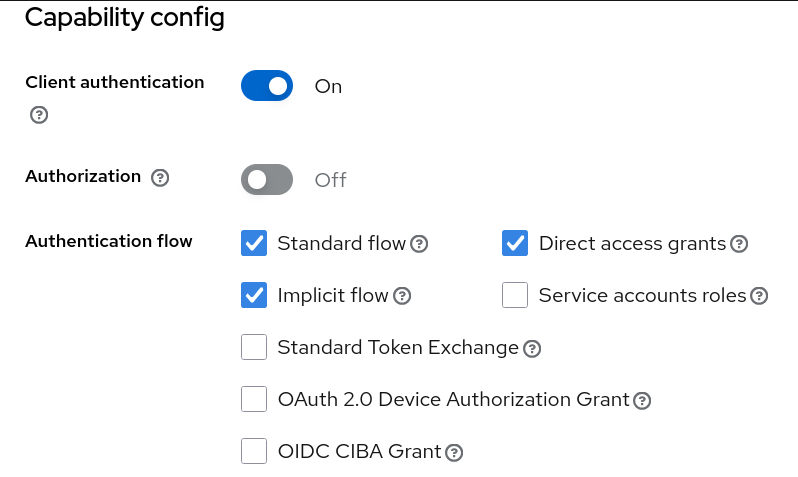798x477 pixels.
Task: Enable Service accounts roles checkbox
Action: click(515, 295)
